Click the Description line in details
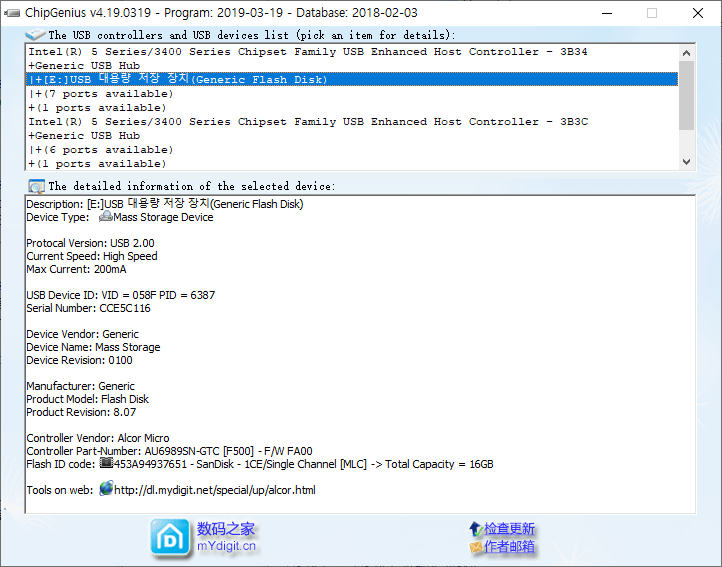 (165, 204)
